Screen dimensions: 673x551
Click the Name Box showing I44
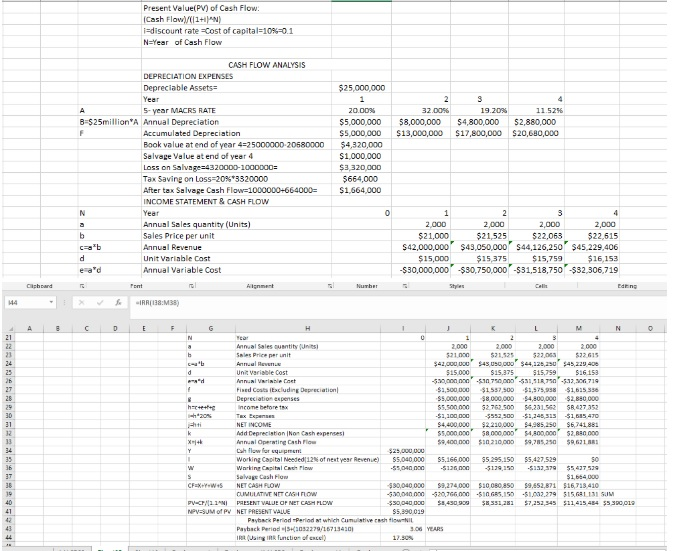coord(27,303)
